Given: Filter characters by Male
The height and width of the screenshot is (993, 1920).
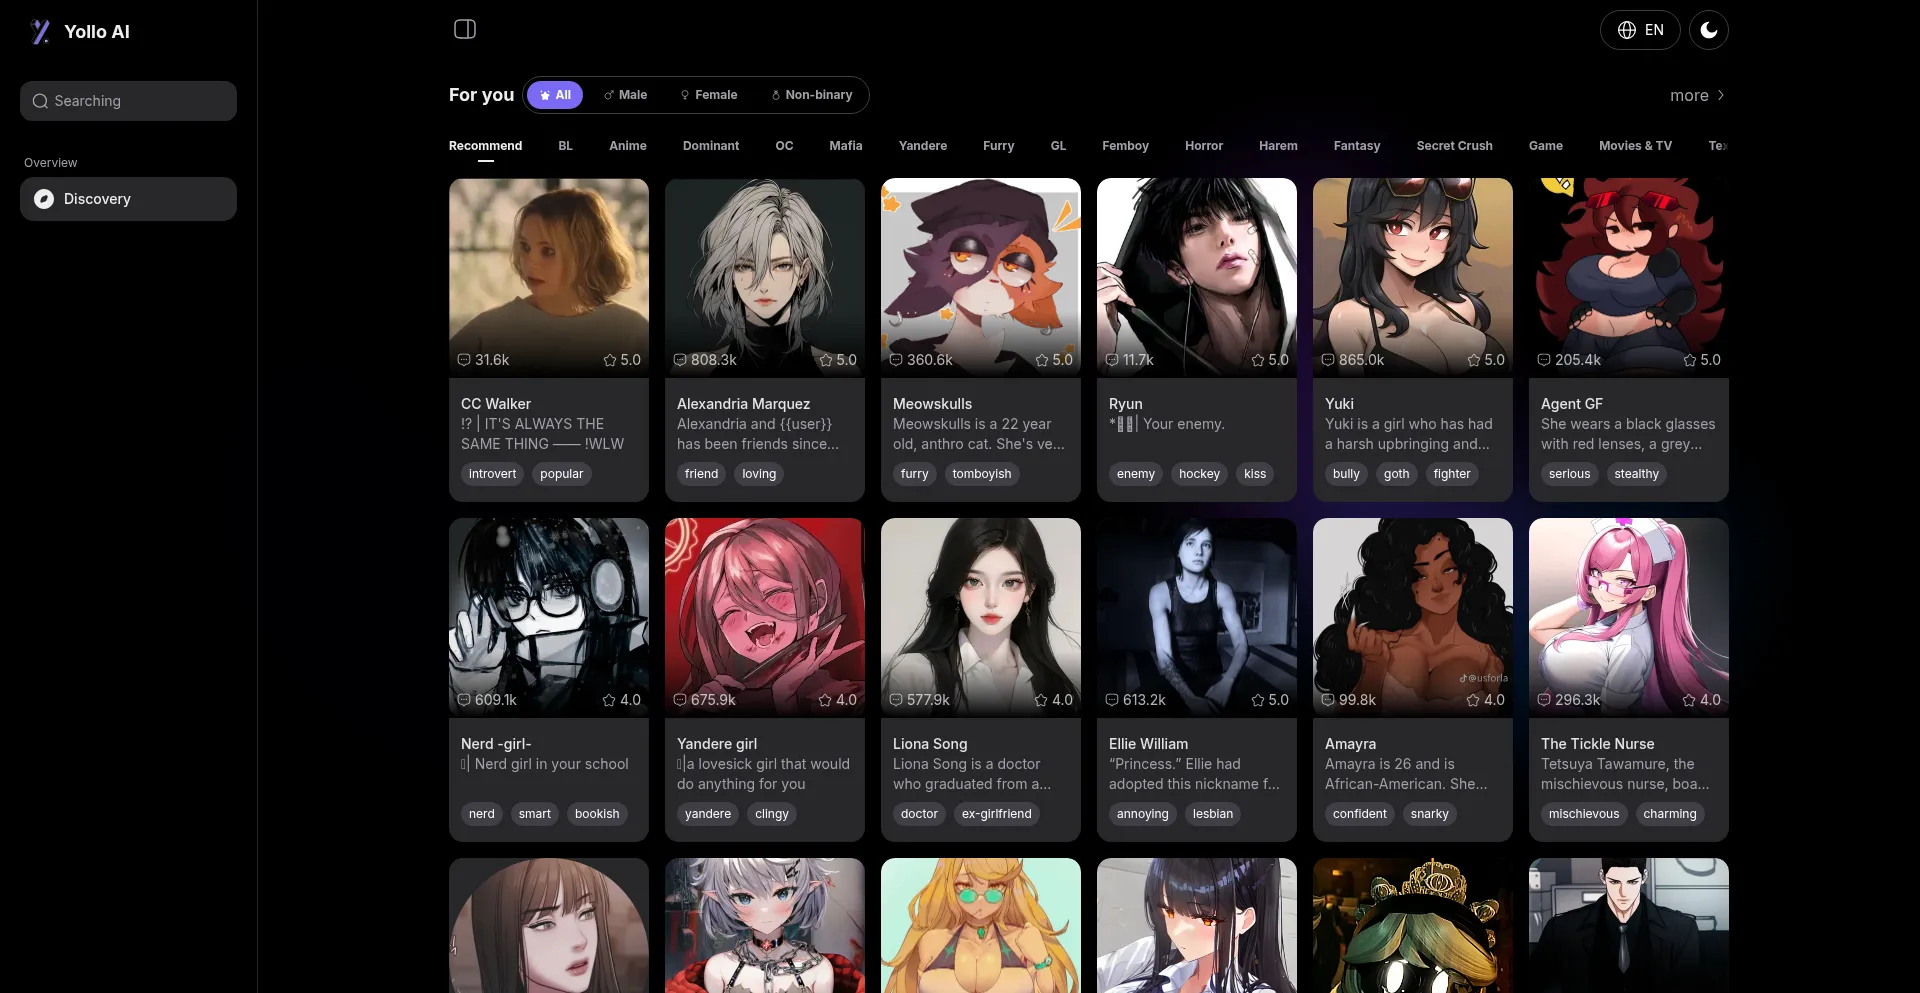Looking at the screenshot, I should [x=625, y=95].
